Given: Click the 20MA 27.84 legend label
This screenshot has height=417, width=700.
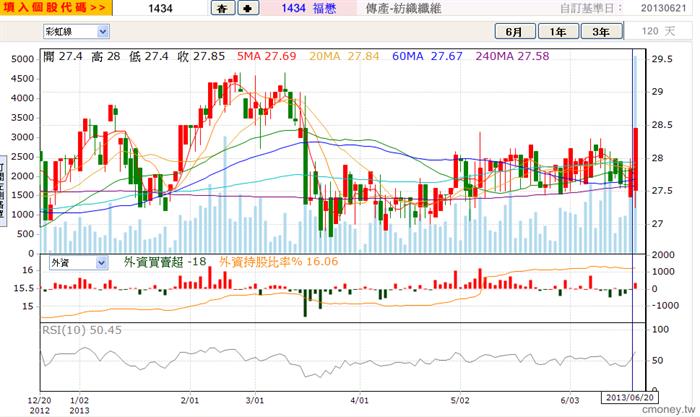Looking at the screenshot, I should coord(344,56).
